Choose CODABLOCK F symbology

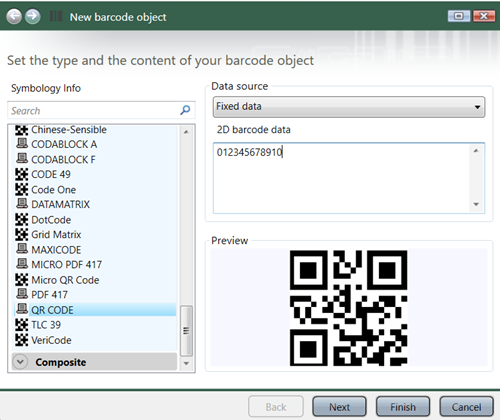coord(63,159)
